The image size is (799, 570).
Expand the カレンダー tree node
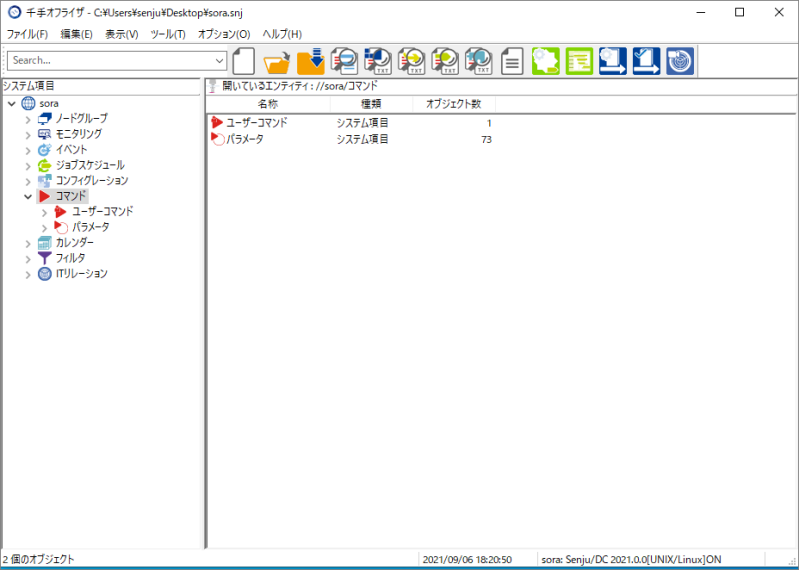pyautogui.click(x=29, y=244)
